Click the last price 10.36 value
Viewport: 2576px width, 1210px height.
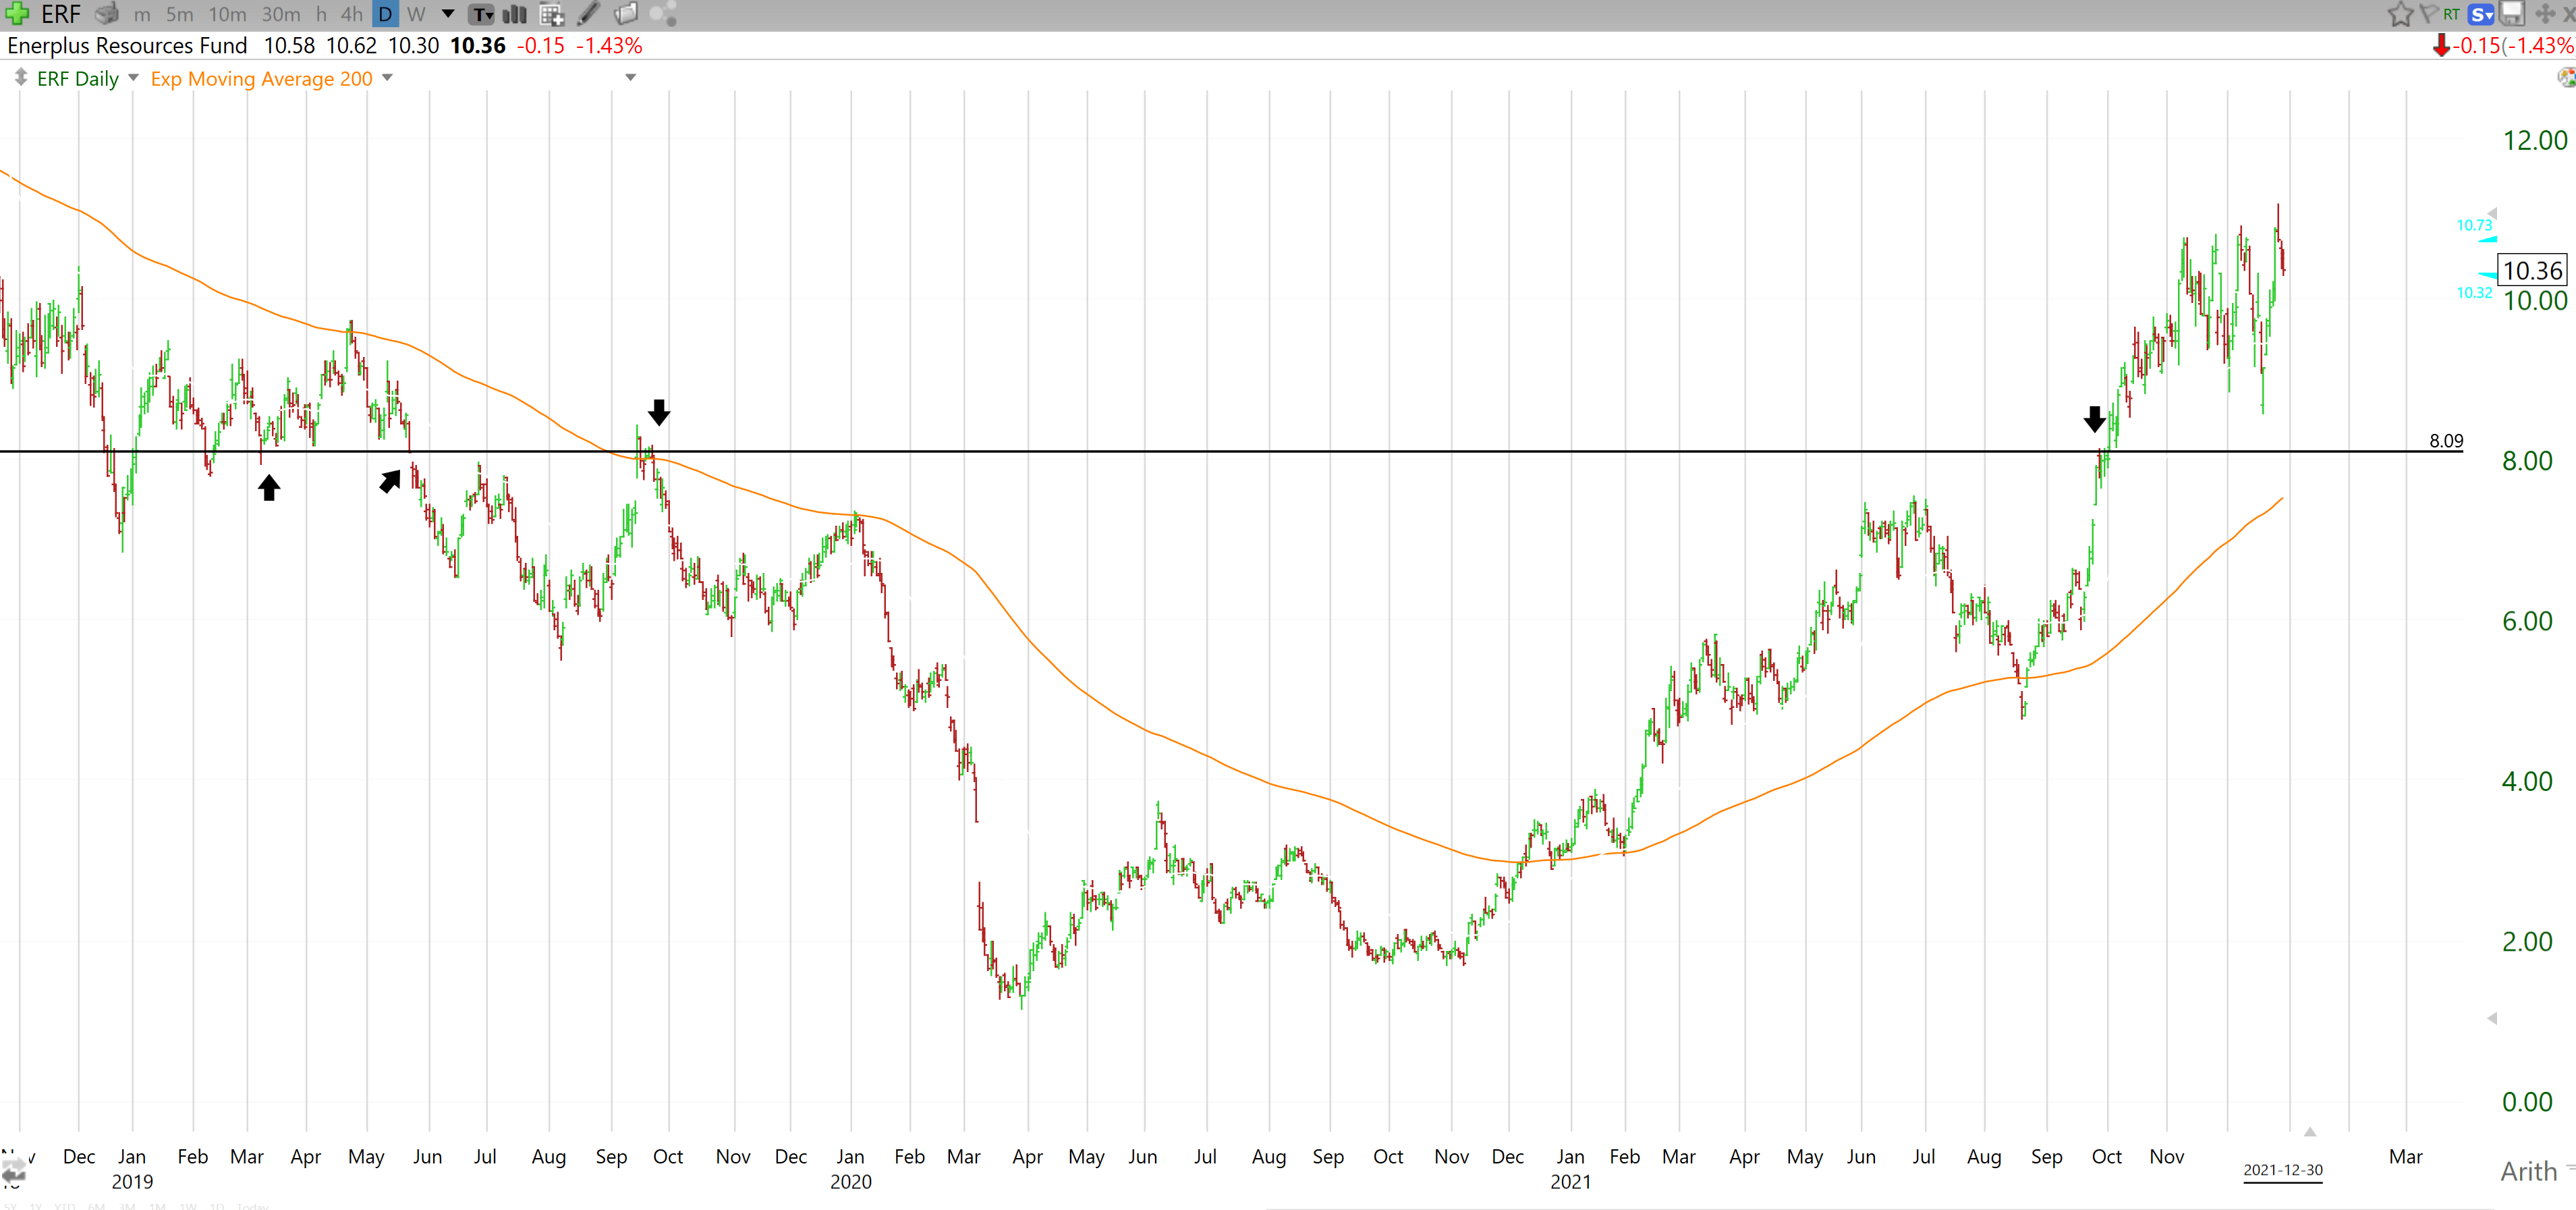coord(478,46)
